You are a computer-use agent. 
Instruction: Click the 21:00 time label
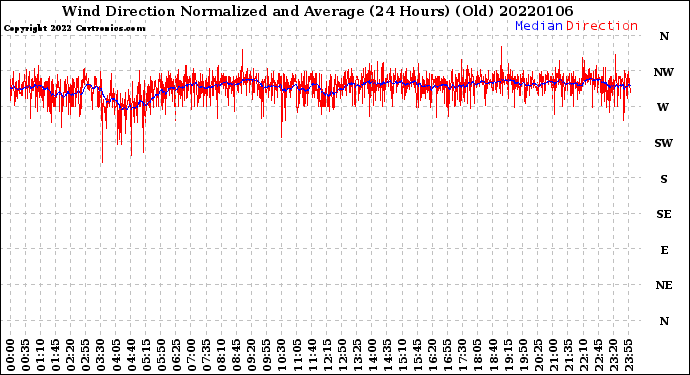553,355
